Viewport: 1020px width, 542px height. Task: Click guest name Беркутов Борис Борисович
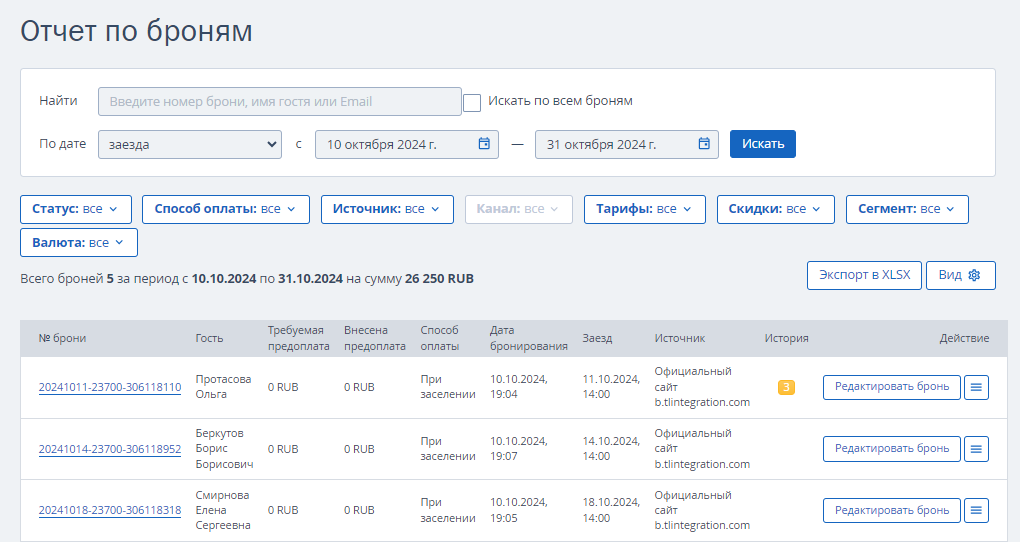click(224, 449)
